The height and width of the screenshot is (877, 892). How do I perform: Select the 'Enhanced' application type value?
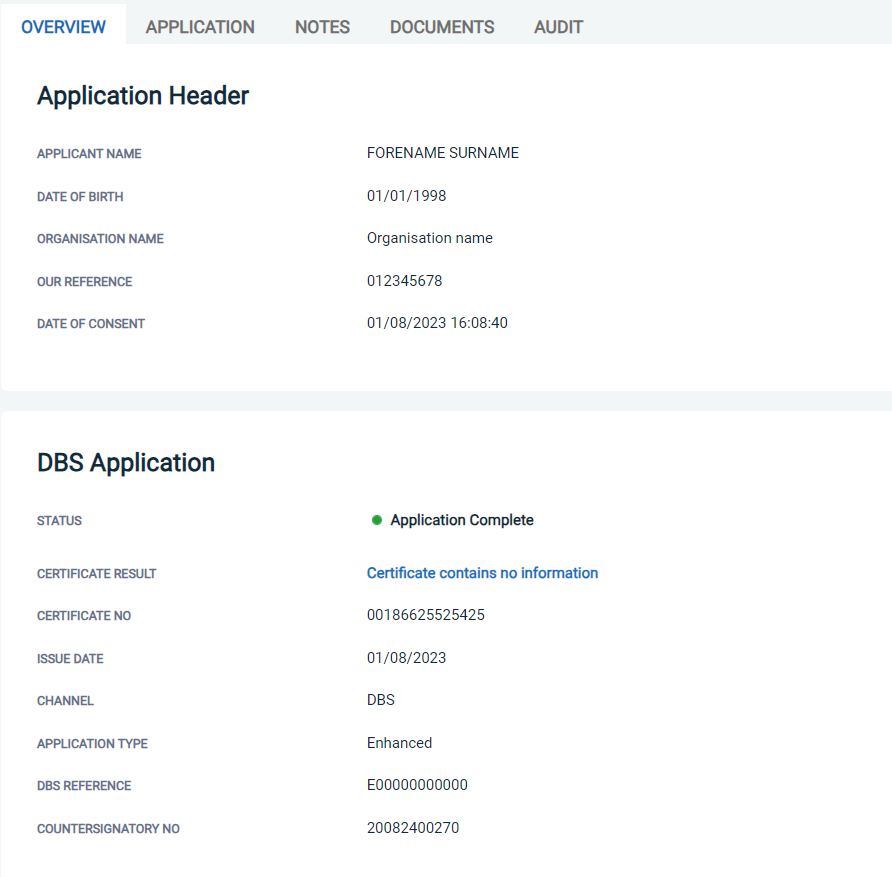coord(399,743)
